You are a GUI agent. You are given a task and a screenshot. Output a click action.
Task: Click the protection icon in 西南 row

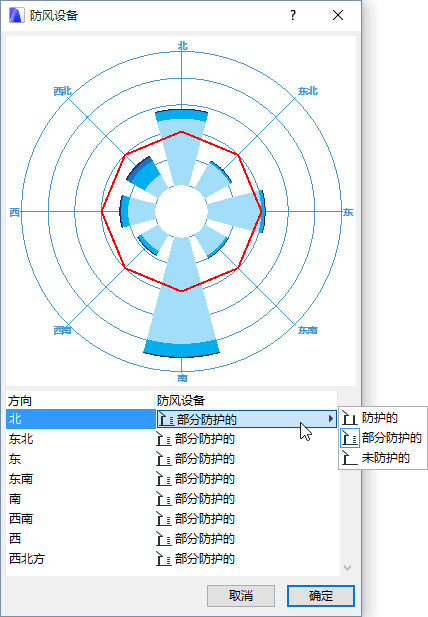tap(164, 519)
